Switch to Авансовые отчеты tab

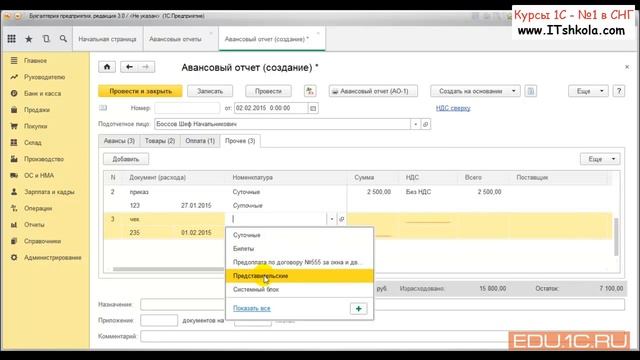pos(176,39)
